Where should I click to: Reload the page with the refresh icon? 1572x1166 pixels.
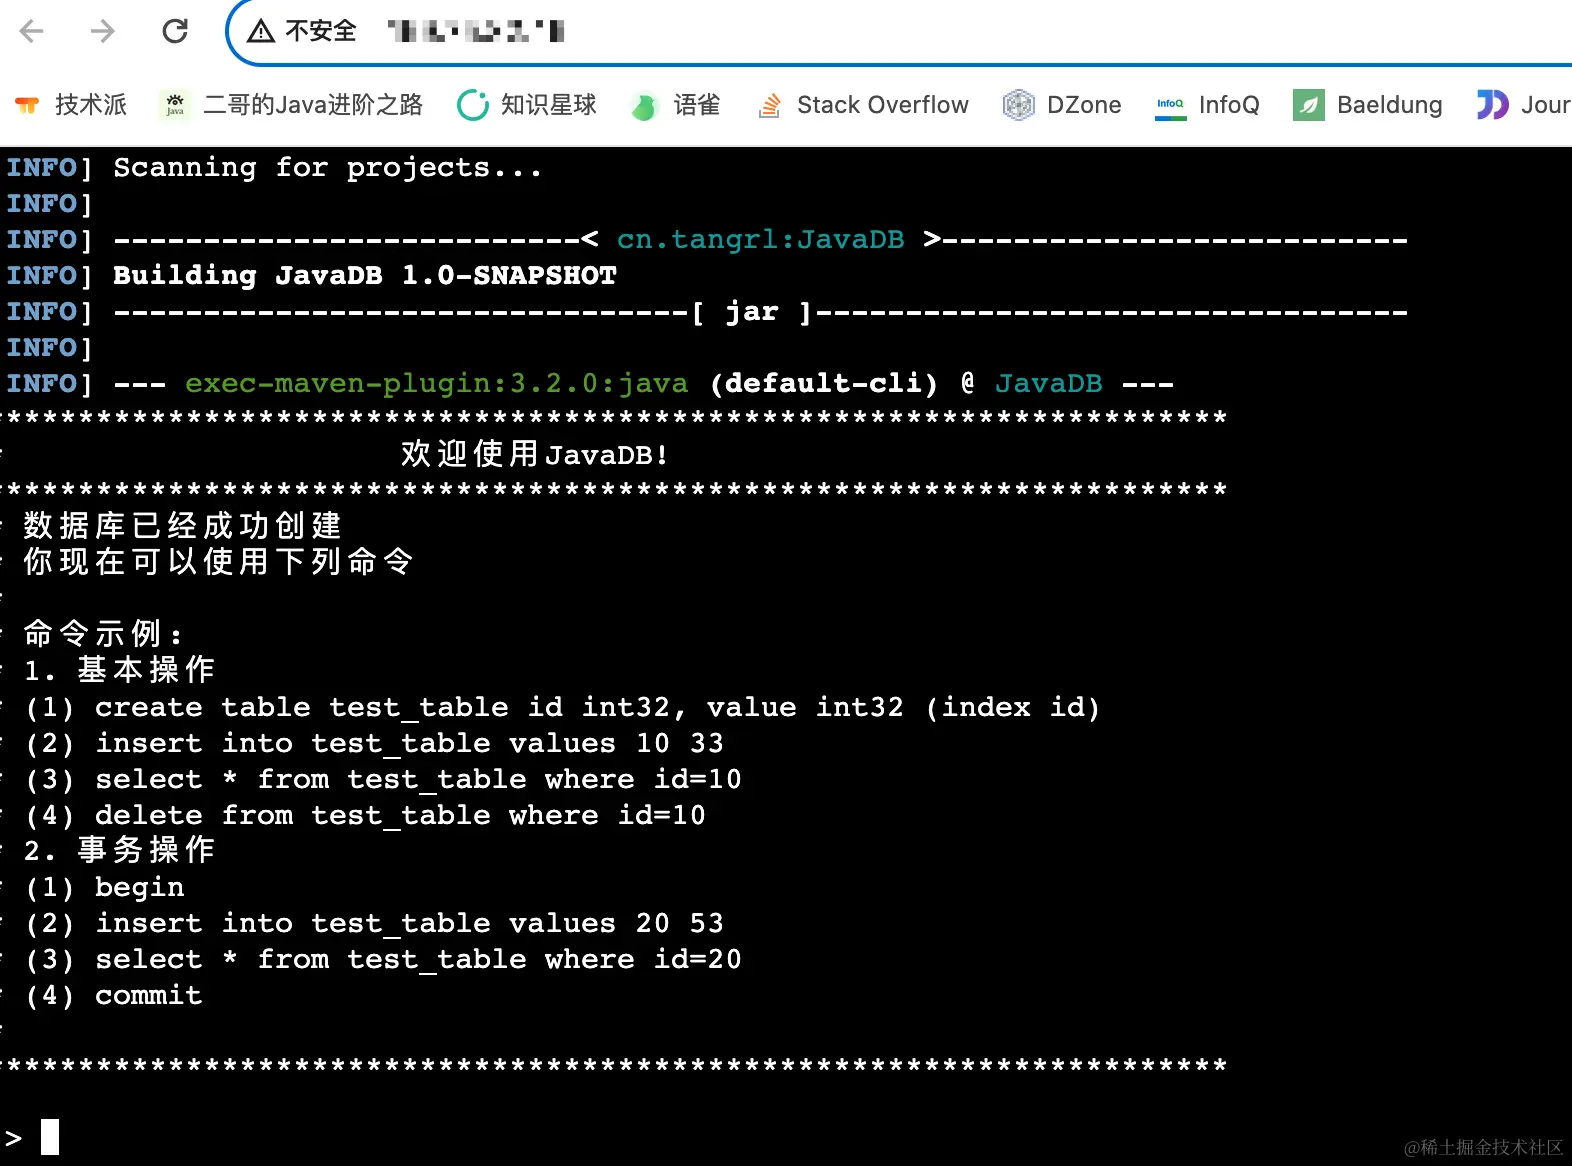tap(175, 32)
